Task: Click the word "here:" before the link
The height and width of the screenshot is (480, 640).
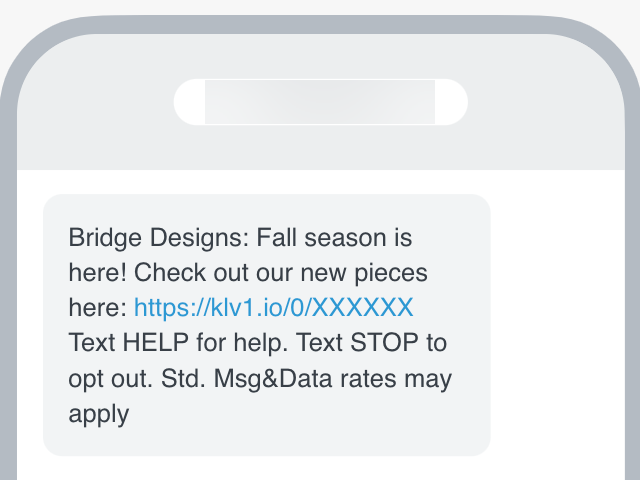Action: coord(97,307)
